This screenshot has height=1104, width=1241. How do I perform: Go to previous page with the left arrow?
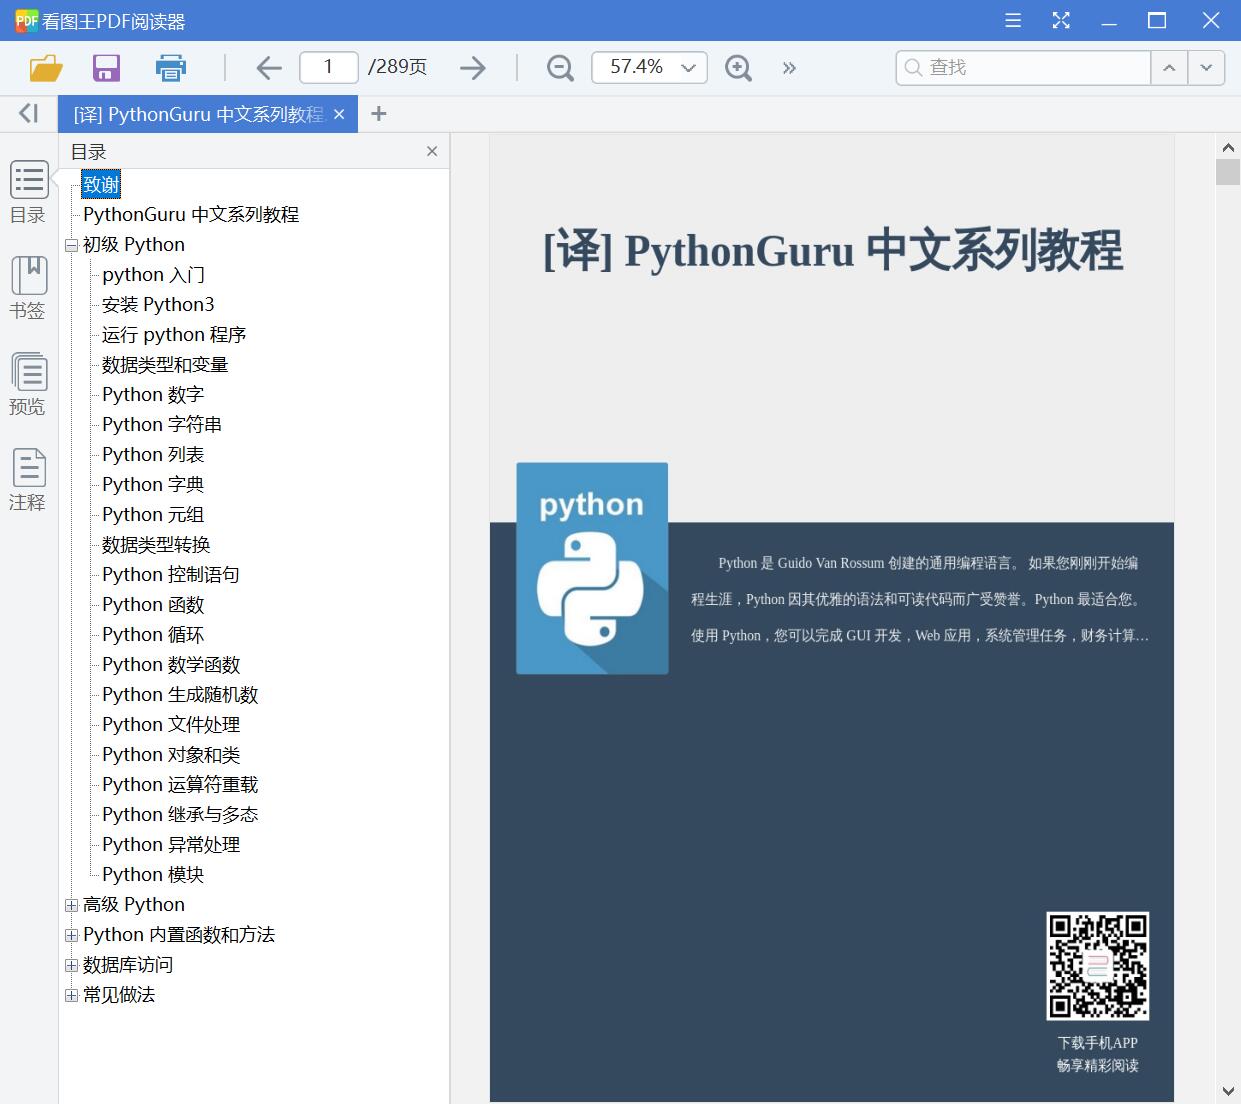point(268,67)
